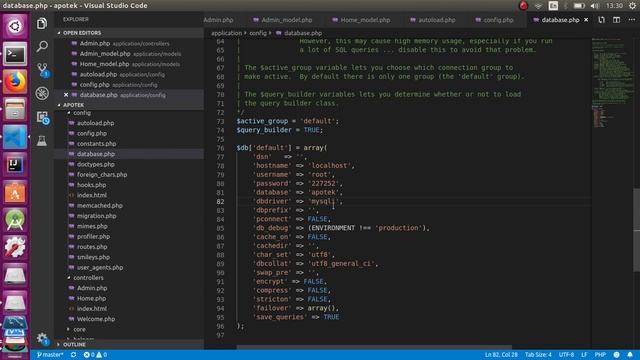Open the Ubuntu dash launcher icon
The height and width of the screenshot is (360, 640).
coord(15,27)
